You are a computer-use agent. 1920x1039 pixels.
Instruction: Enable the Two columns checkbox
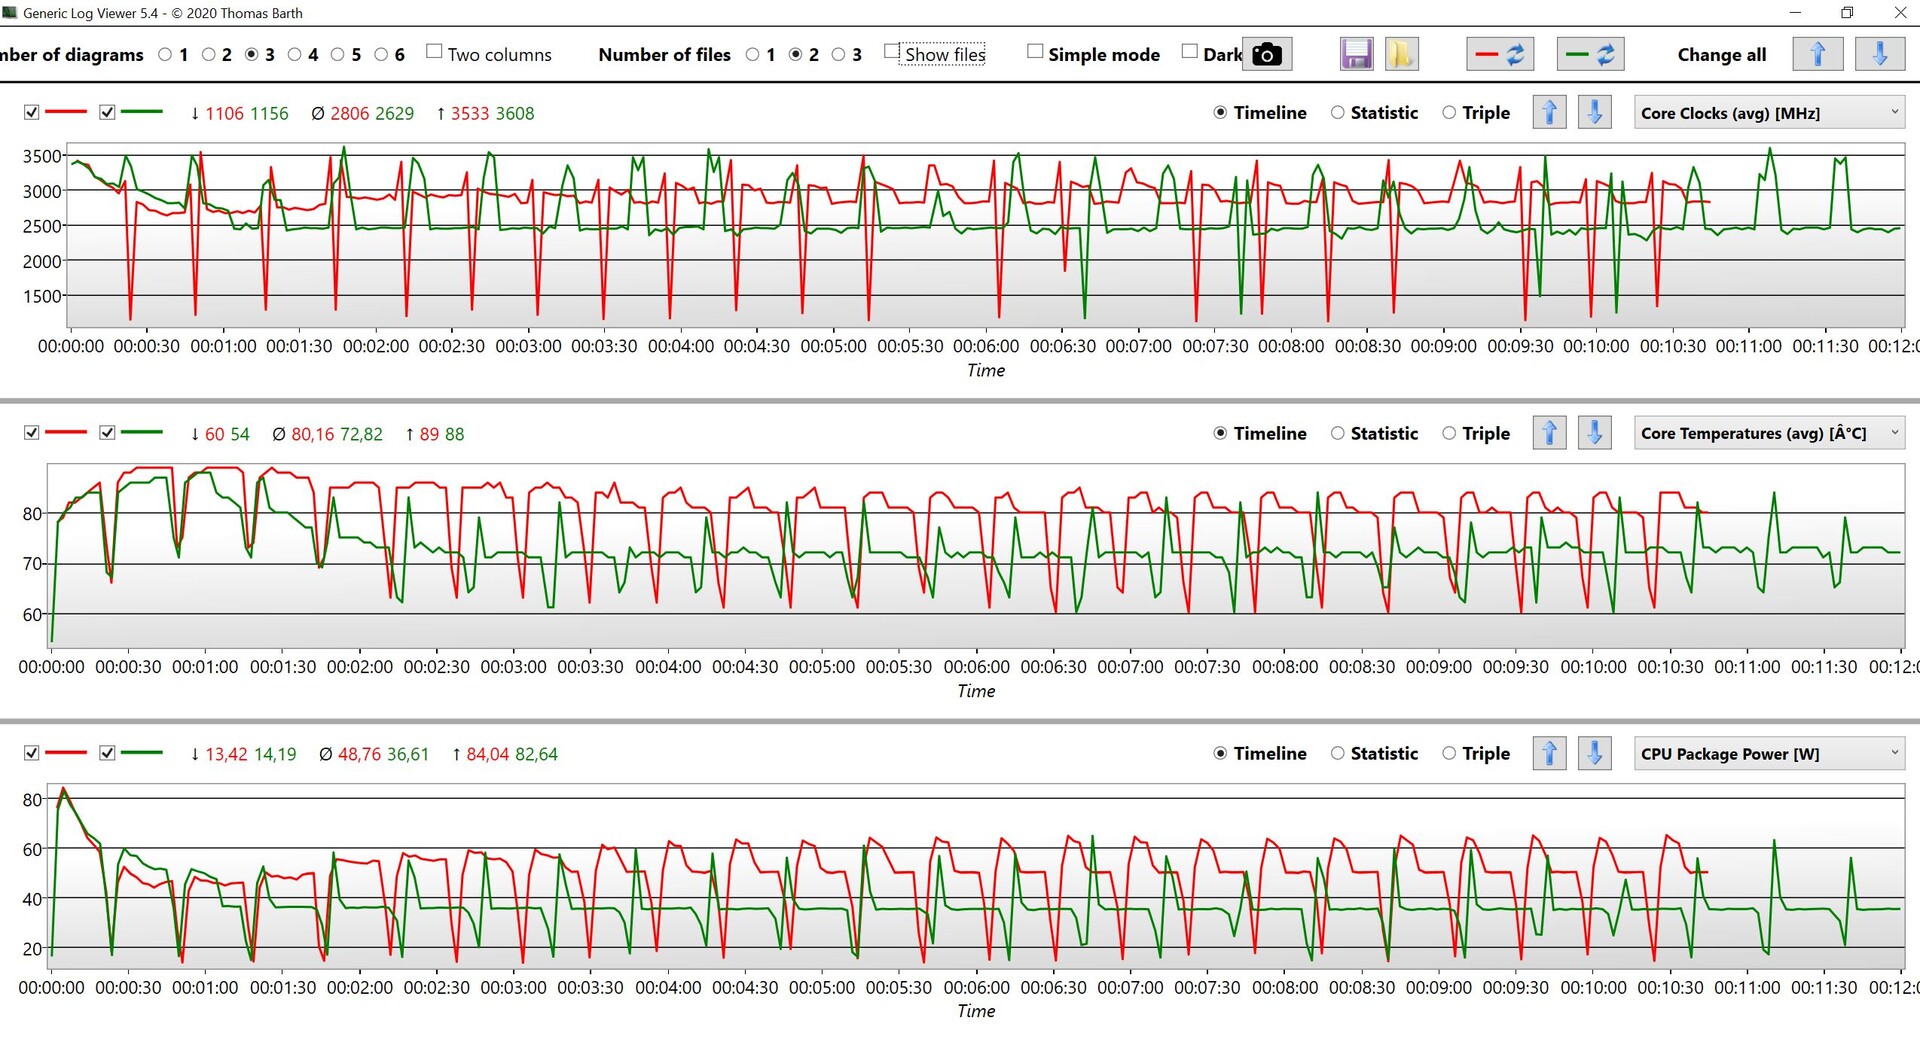pyautogui.click(x=434, y=52)
